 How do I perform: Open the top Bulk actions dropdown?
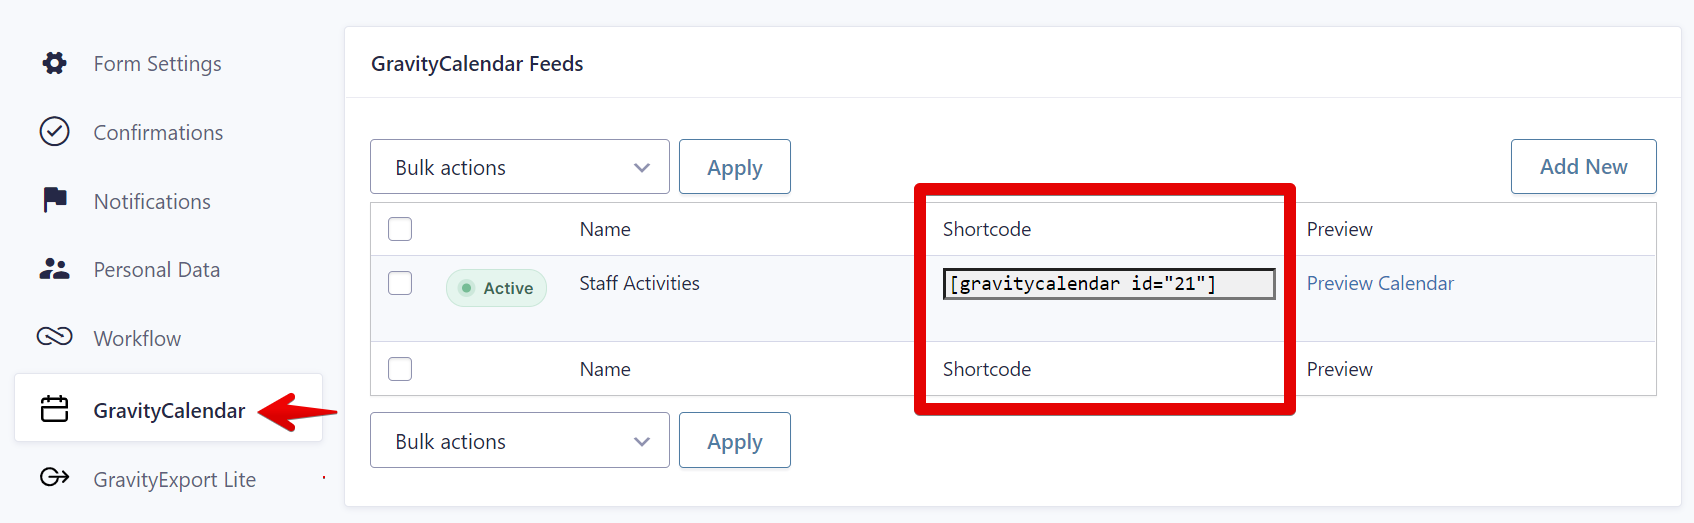(x=519, y=167)
